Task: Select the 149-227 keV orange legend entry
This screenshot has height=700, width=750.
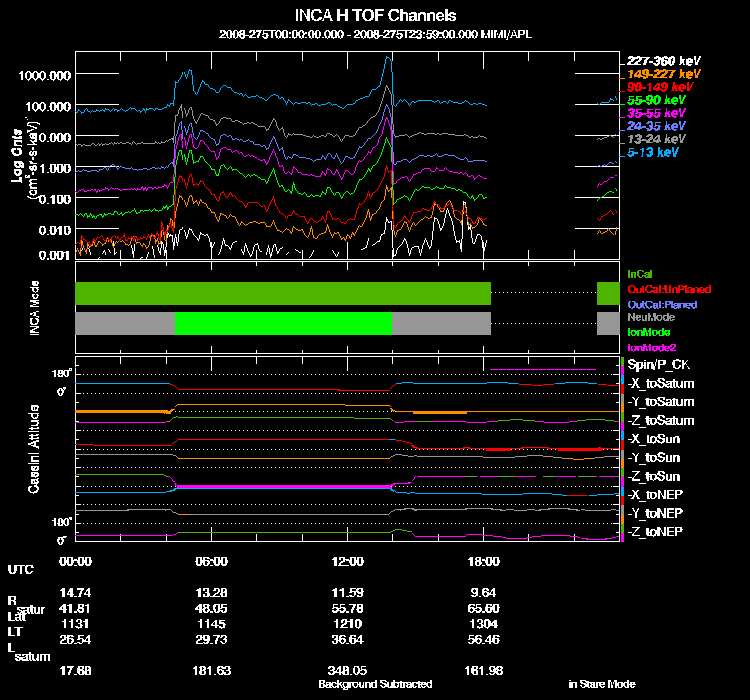Action: [663, 74]
